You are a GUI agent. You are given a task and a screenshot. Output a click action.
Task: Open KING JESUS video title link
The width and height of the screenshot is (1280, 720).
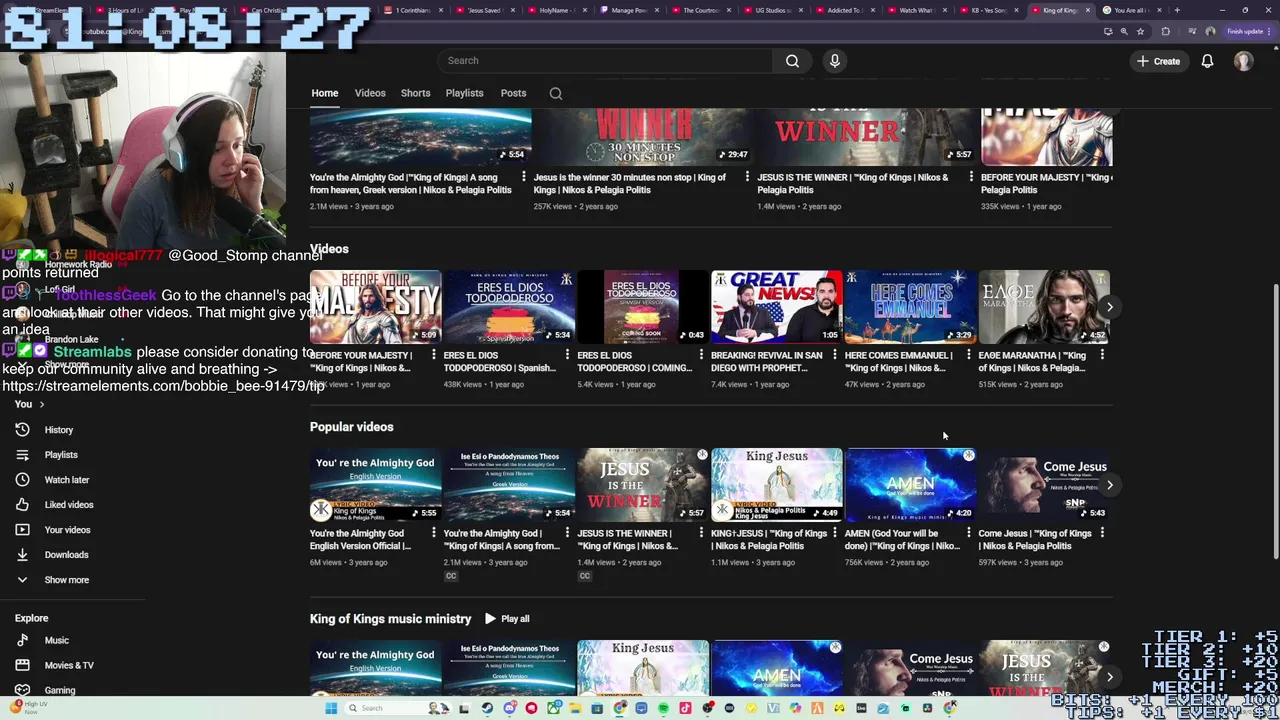click(769, 540)
